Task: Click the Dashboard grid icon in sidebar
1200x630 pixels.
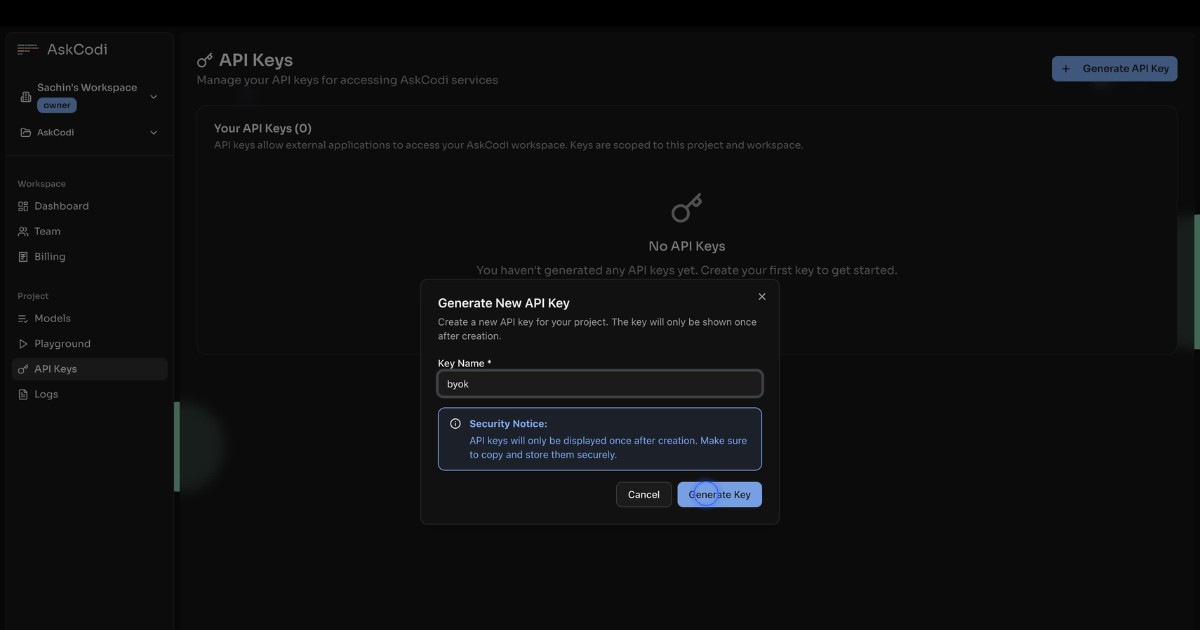Action: 24,206
